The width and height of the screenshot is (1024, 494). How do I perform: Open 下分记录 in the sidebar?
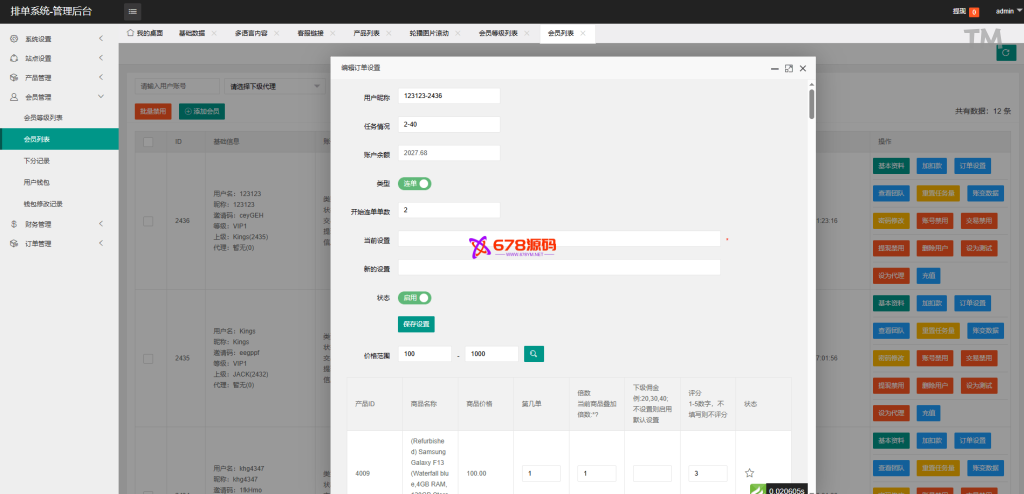(x=37, y=160)
